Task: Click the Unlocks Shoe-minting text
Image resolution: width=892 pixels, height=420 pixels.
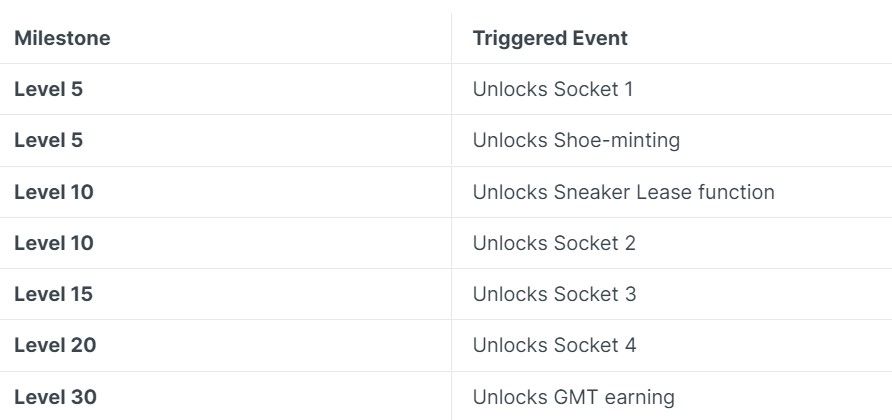Action: pos(576,141)
